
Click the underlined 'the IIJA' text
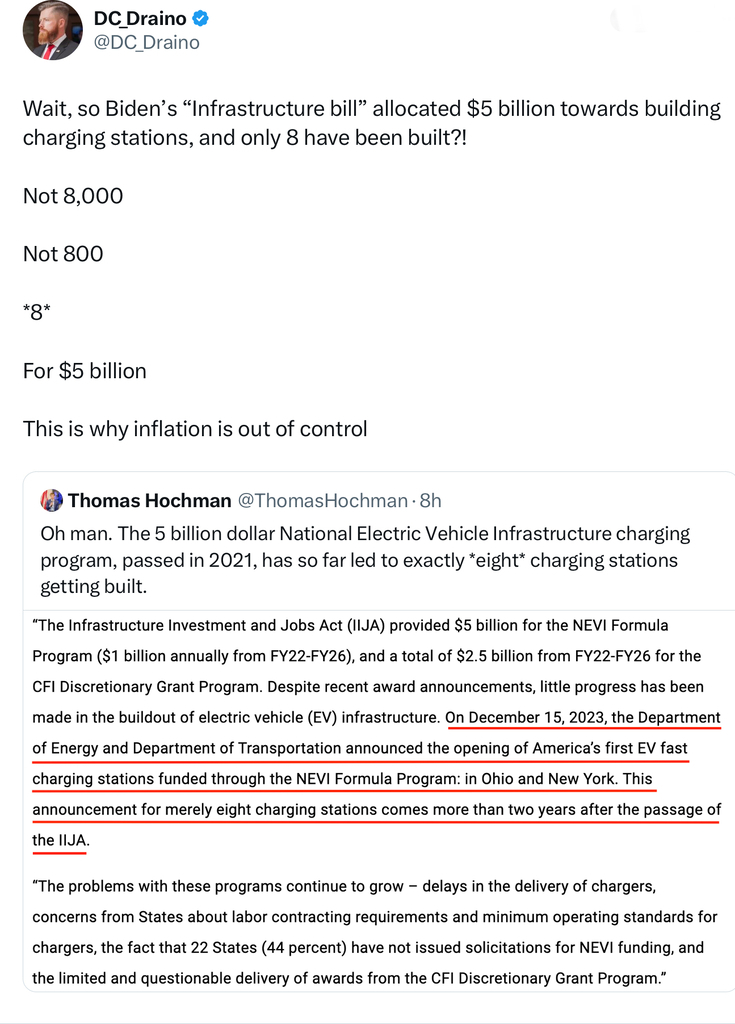point(59,840)
